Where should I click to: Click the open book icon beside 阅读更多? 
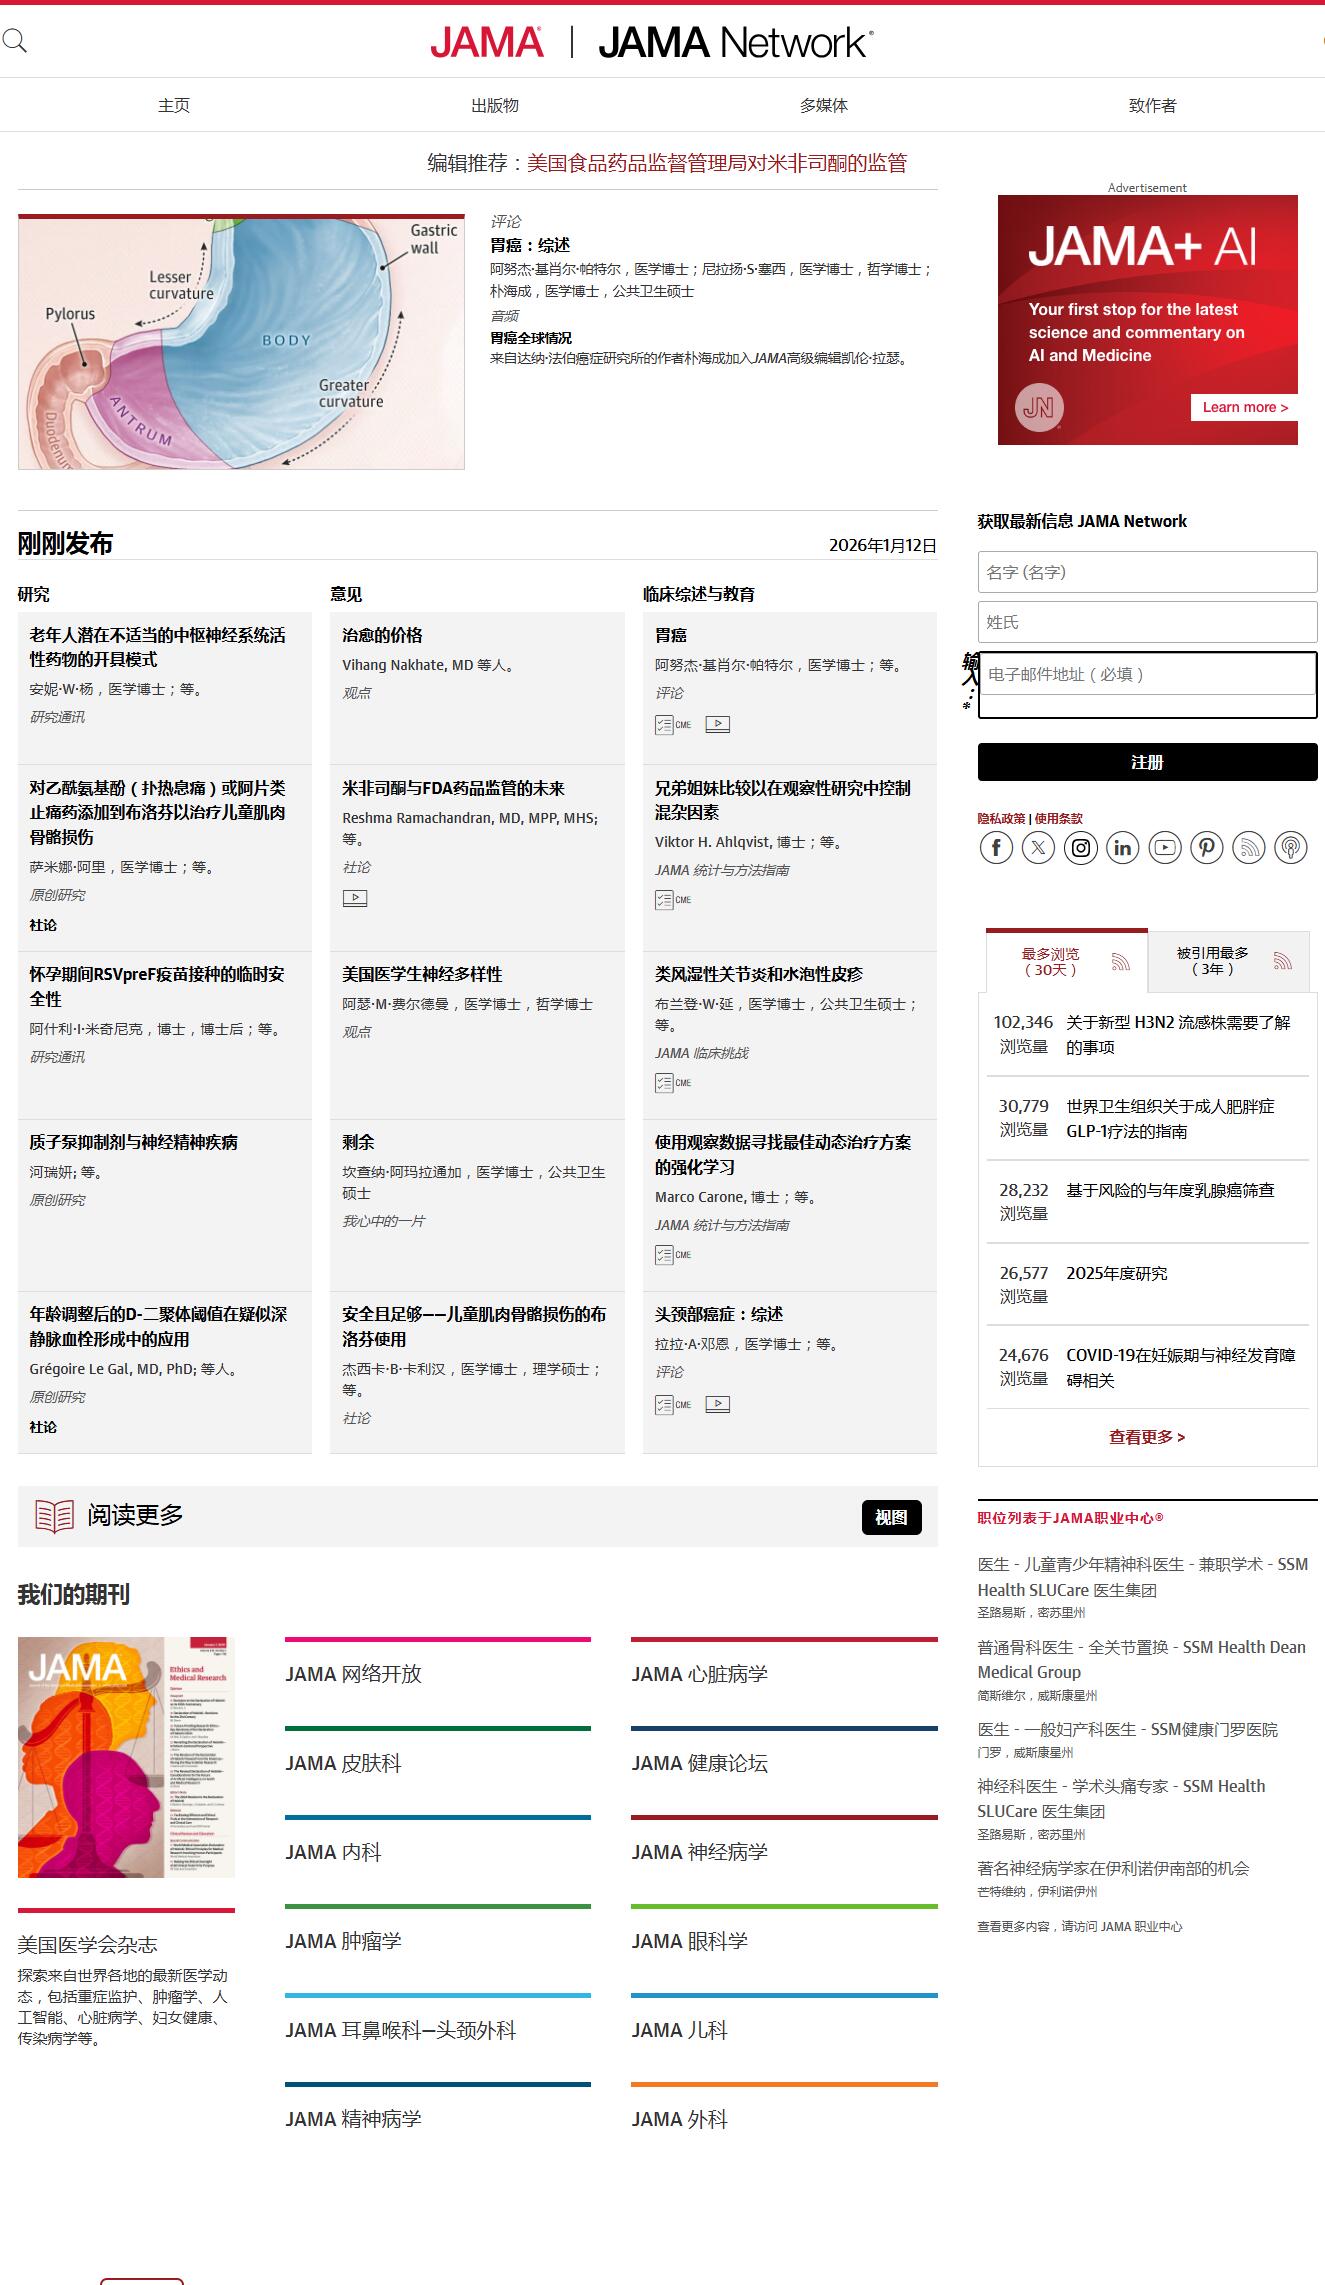click(54, 1516)
